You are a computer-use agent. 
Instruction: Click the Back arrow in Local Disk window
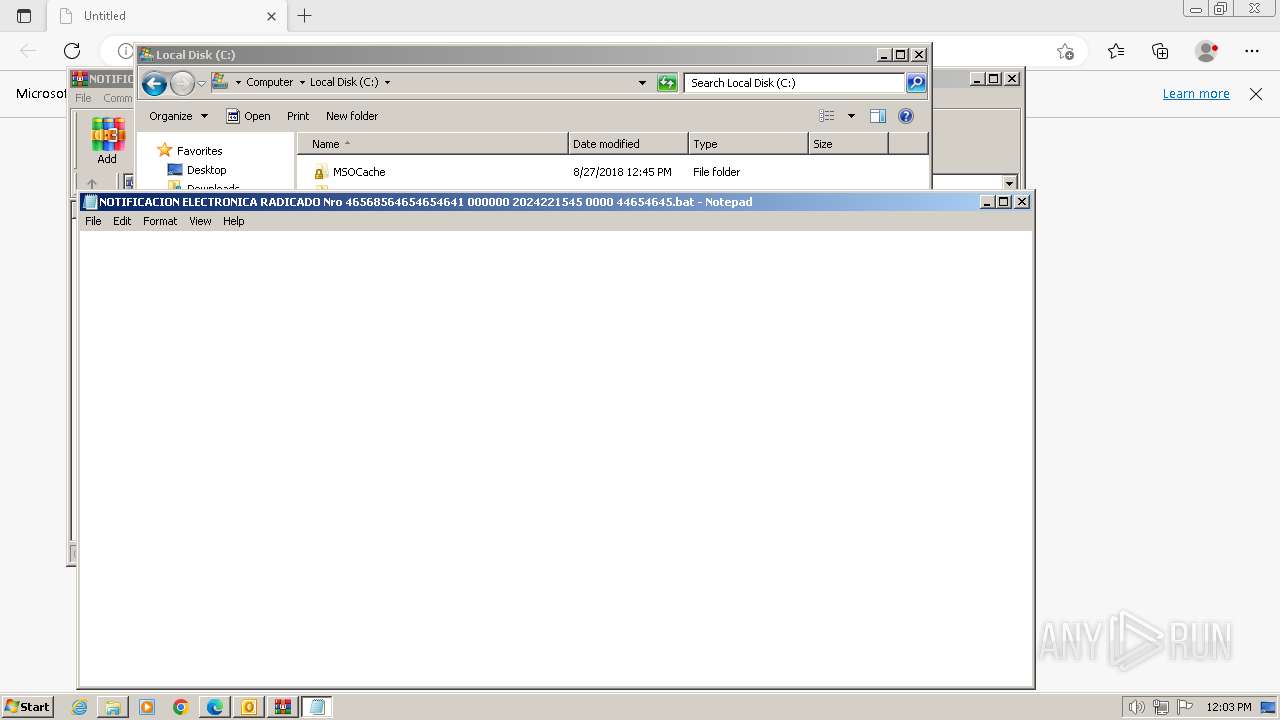154,83
